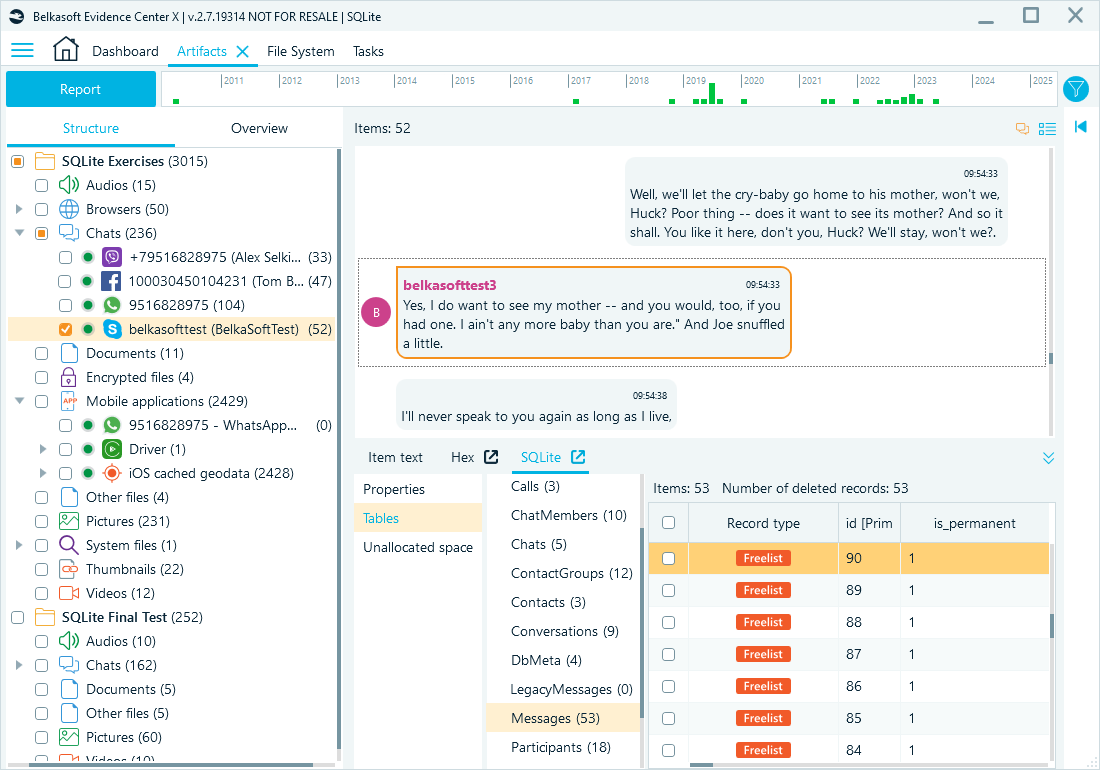Toggle the SQLite Exercises checkbox

tap(18, 161)
